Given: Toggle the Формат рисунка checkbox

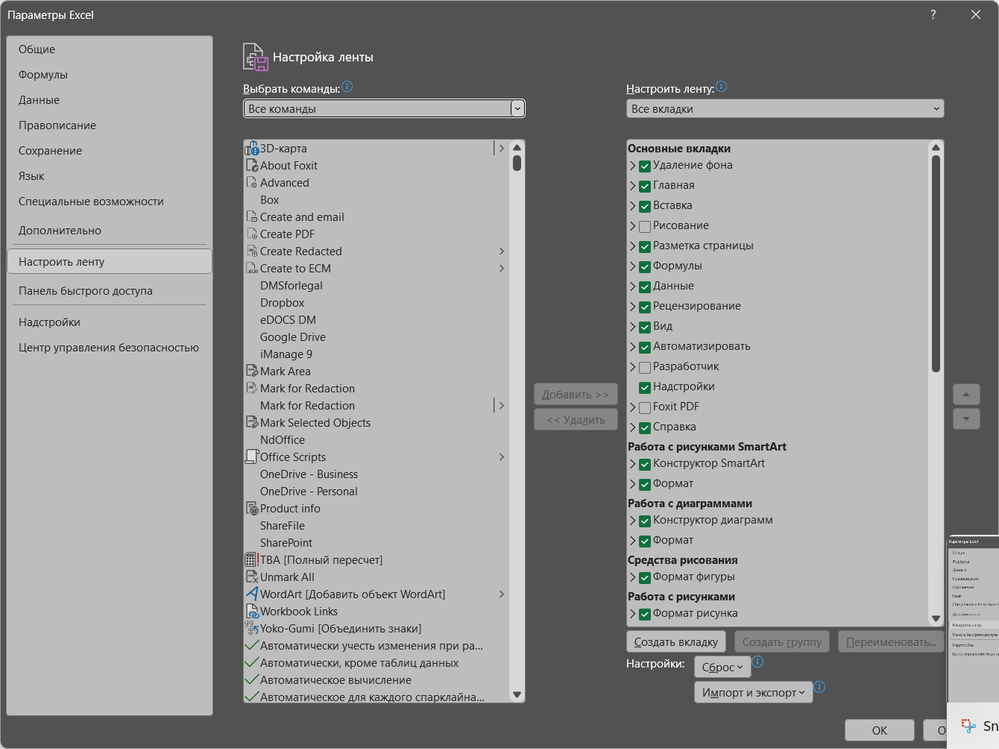Looking at the screenshot, I should (x=645, y=614).
